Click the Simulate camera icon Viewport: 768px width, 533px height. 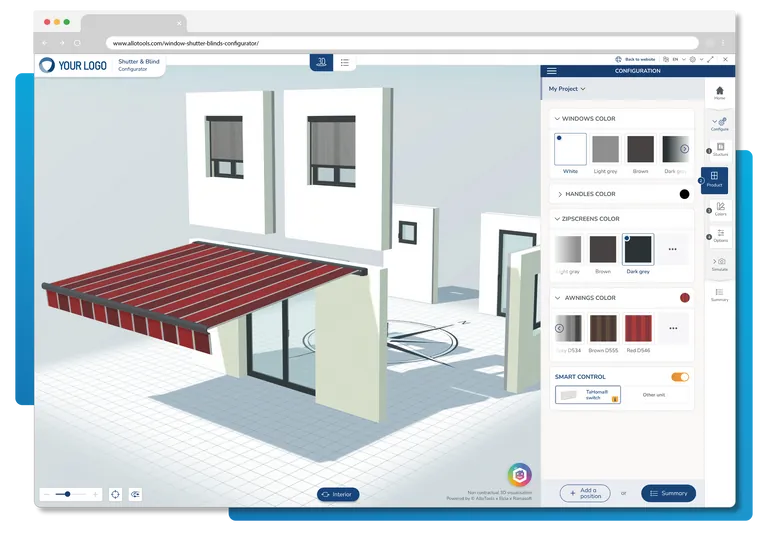(719, 263)
